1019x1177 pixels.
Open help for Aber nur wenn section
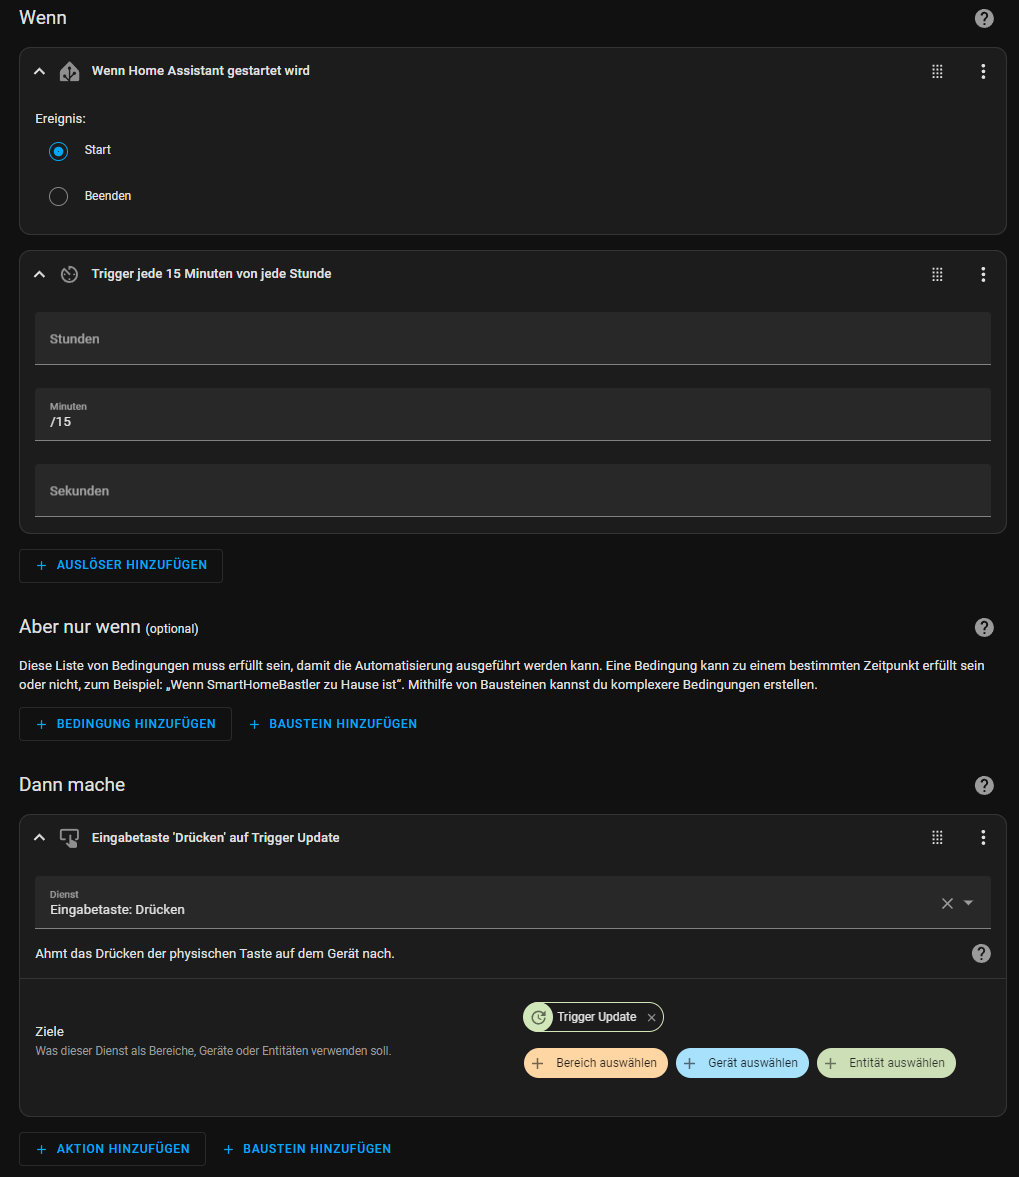click(984, 628)
